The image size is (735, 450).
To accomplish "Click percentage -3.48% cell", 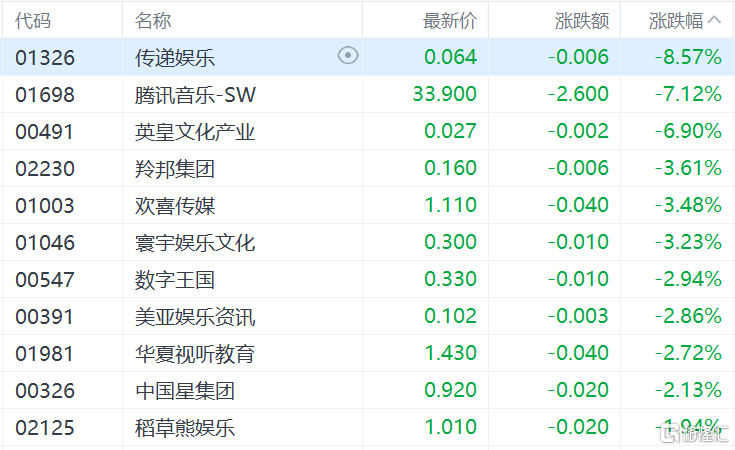I will pos(688,205).
